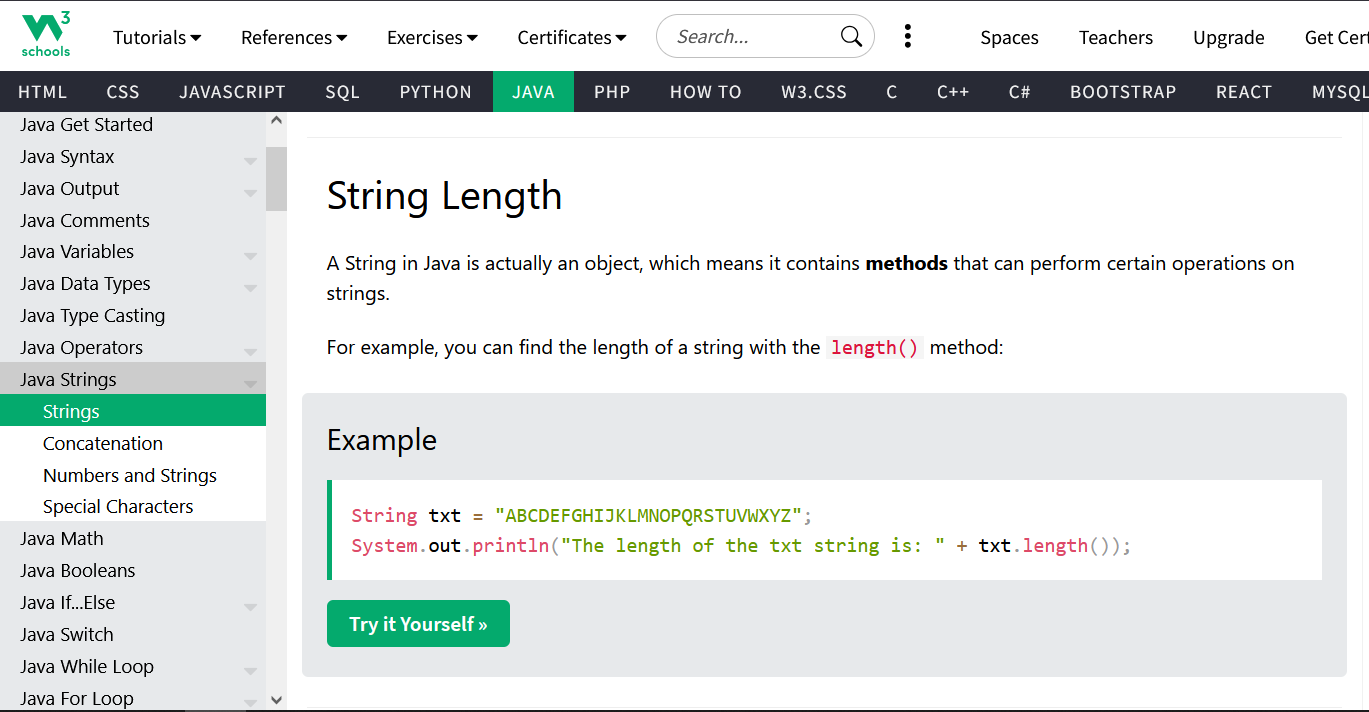Click the search magnifying glass icon

851,37
